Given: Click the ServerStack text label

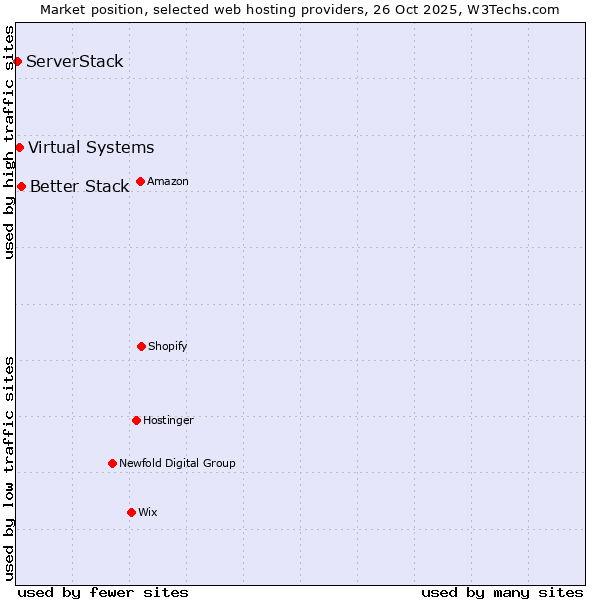Looking at the screenshot, I should [x=75, y=62].
